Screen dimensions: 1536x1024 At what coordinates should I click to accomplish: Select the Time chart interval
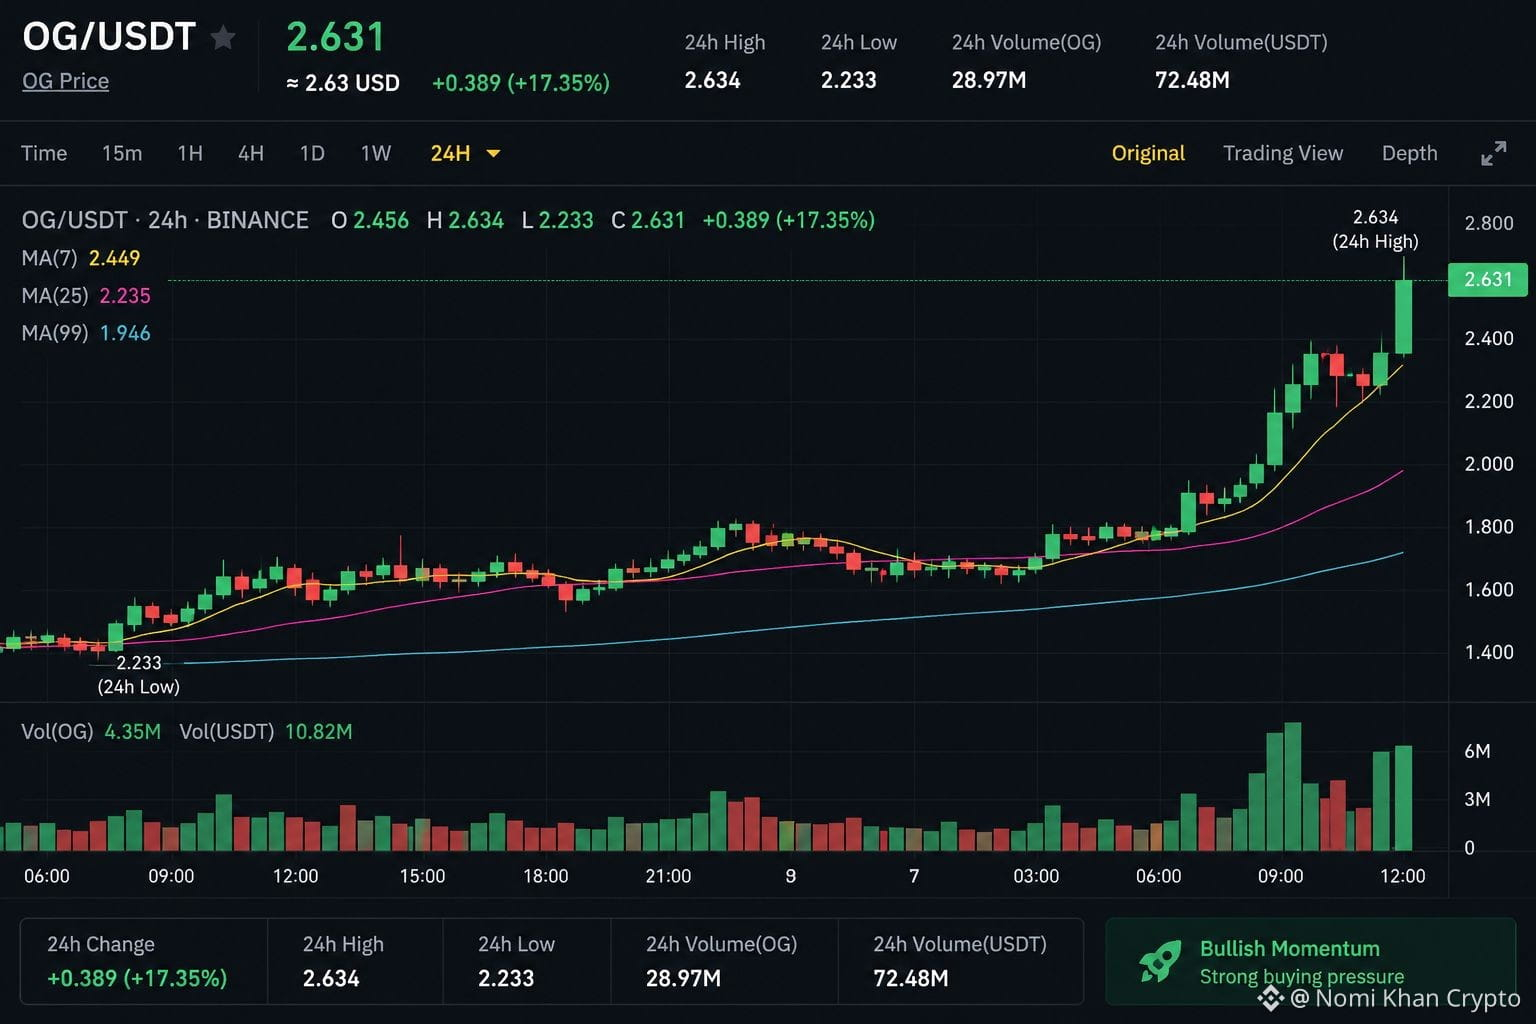pyautogui.click(x=44, y=153)
